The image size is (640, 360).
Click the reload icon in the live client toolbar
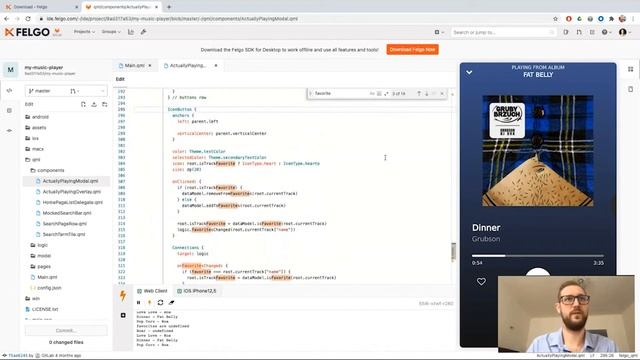coord(160,303)
